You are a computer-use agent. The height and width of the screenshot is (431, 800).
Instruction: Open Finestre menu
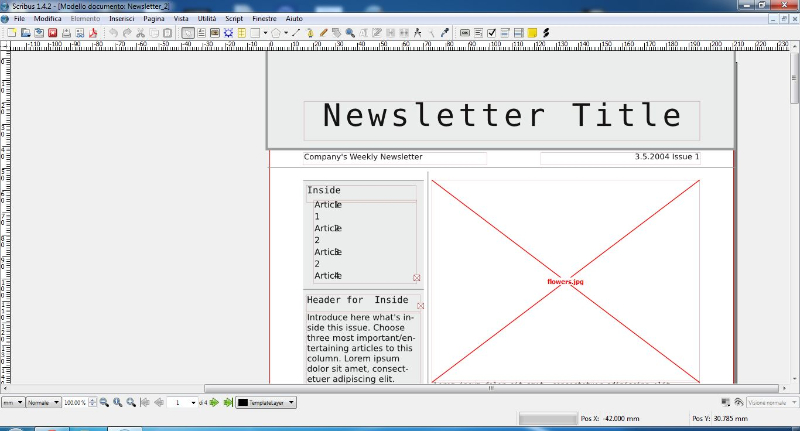click(264, 18)
